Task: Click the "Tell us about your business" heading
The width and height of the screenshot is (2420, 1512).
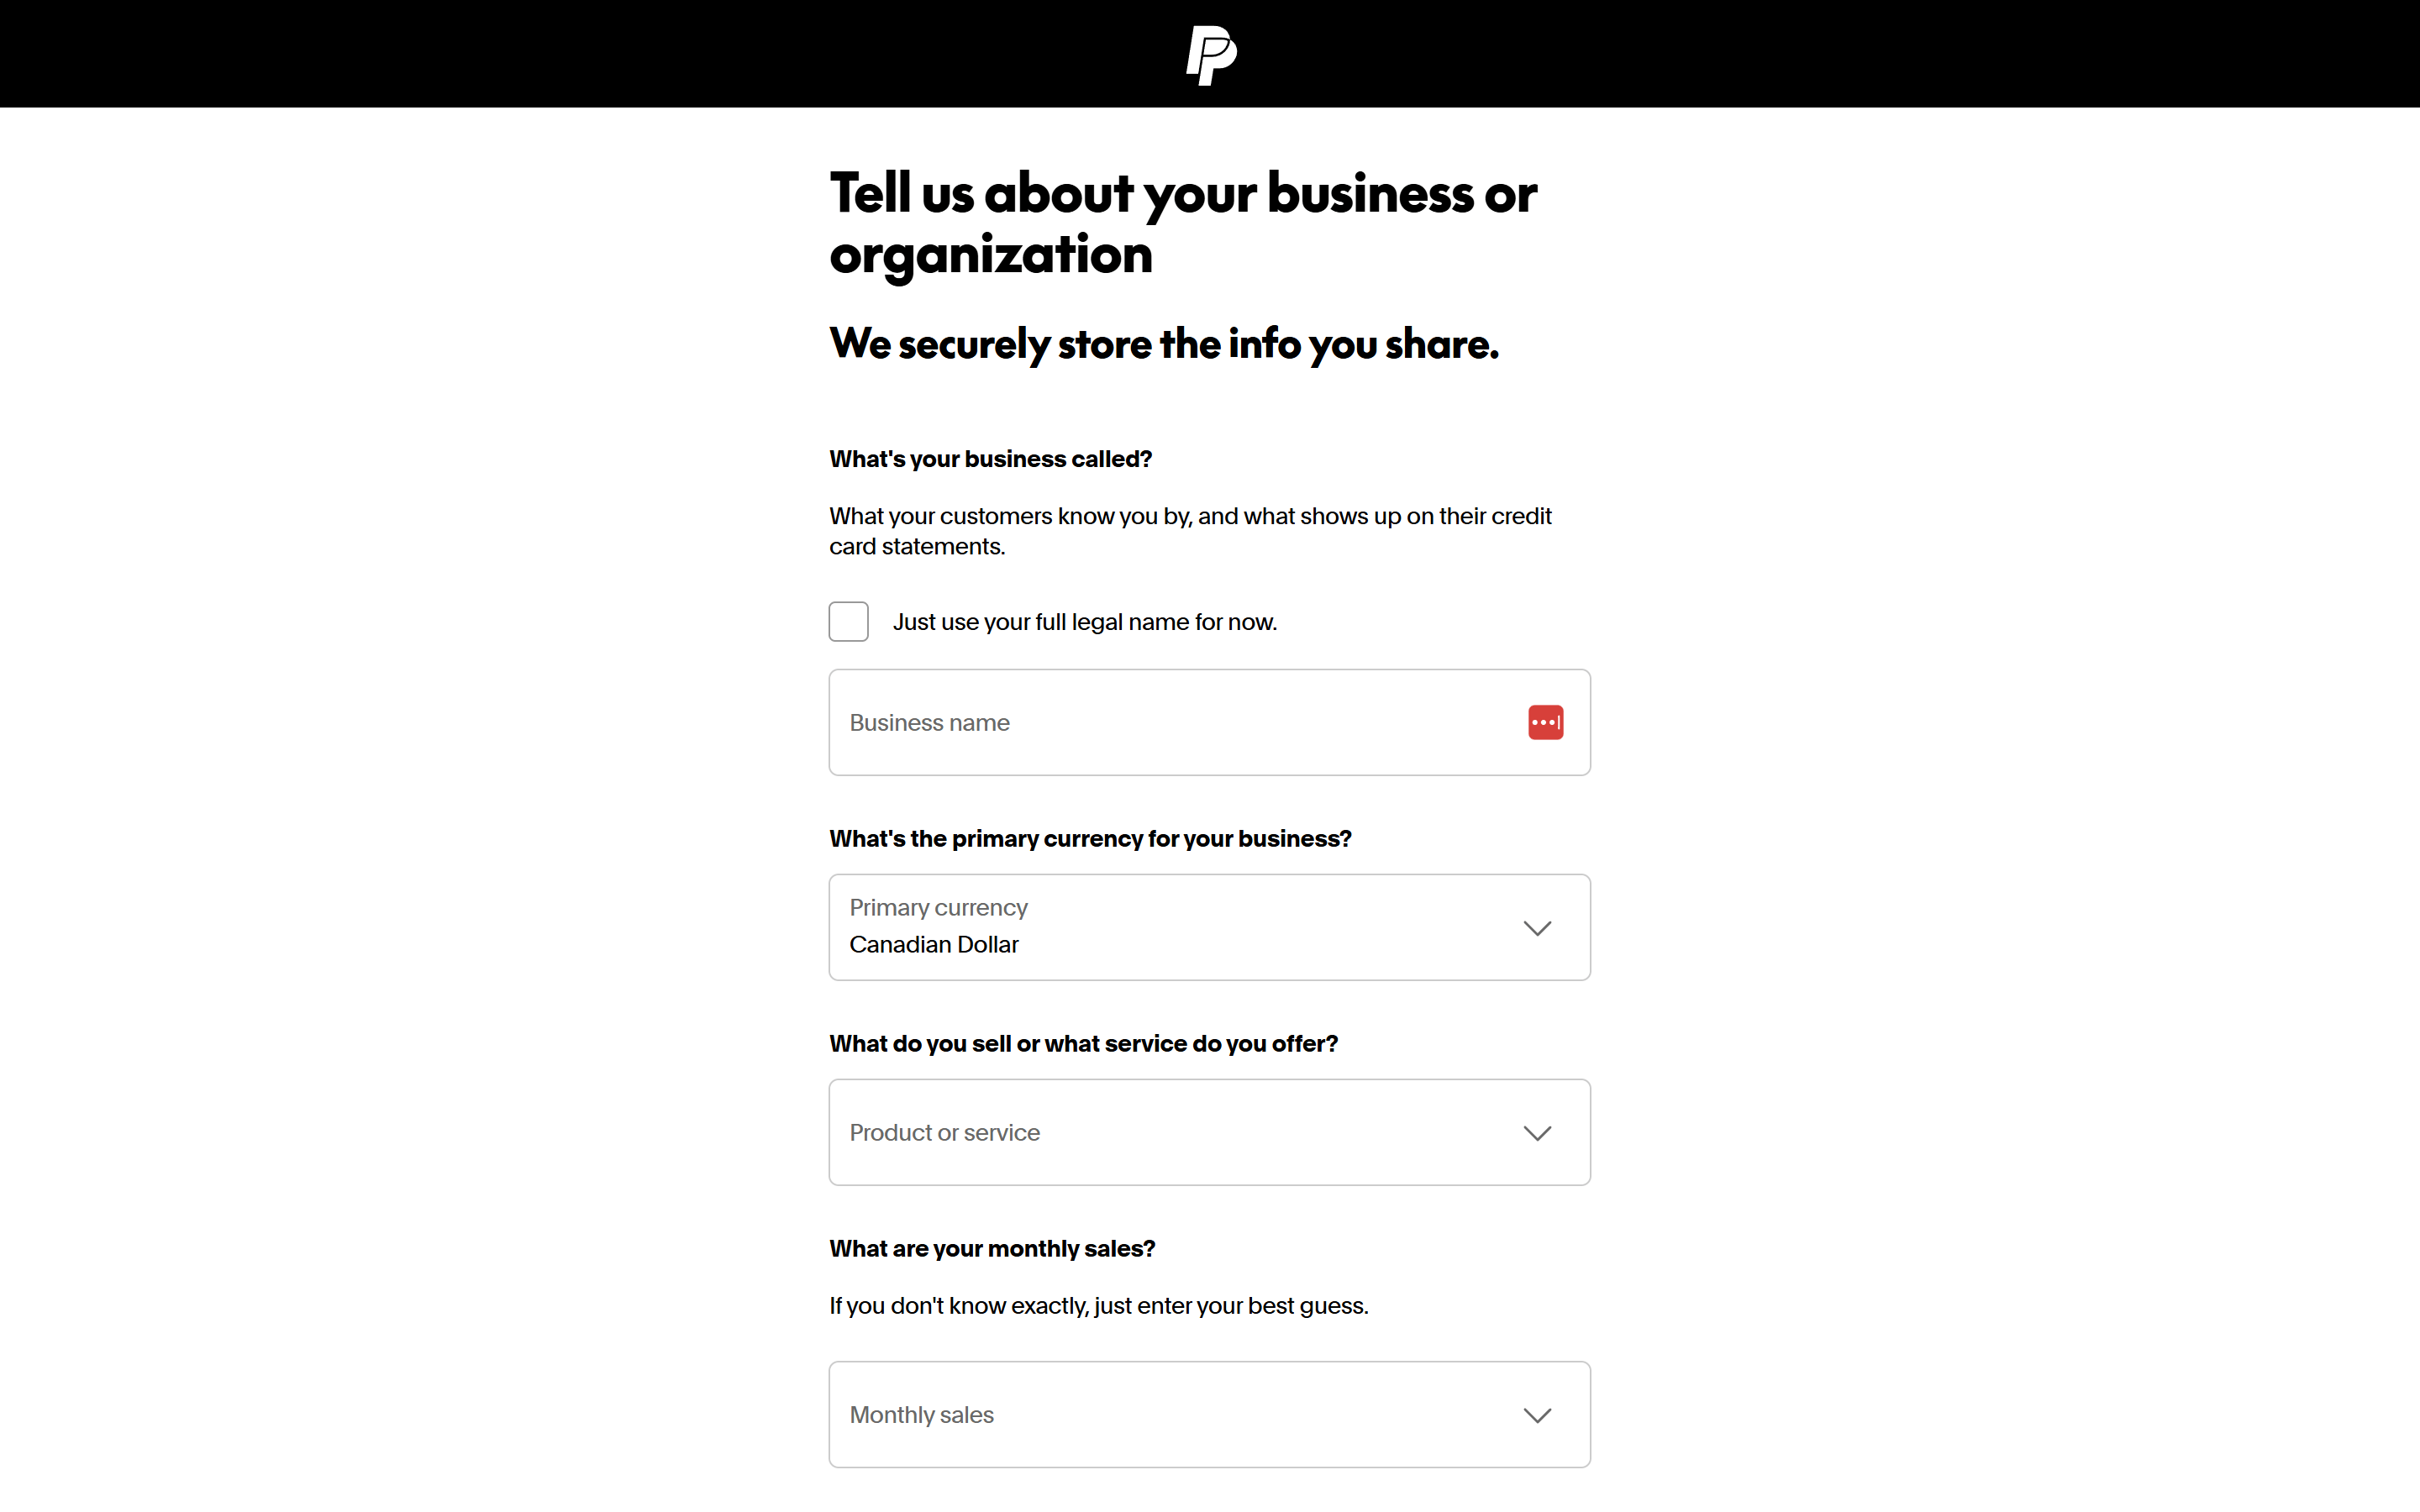Action: tap(1183, 223)
